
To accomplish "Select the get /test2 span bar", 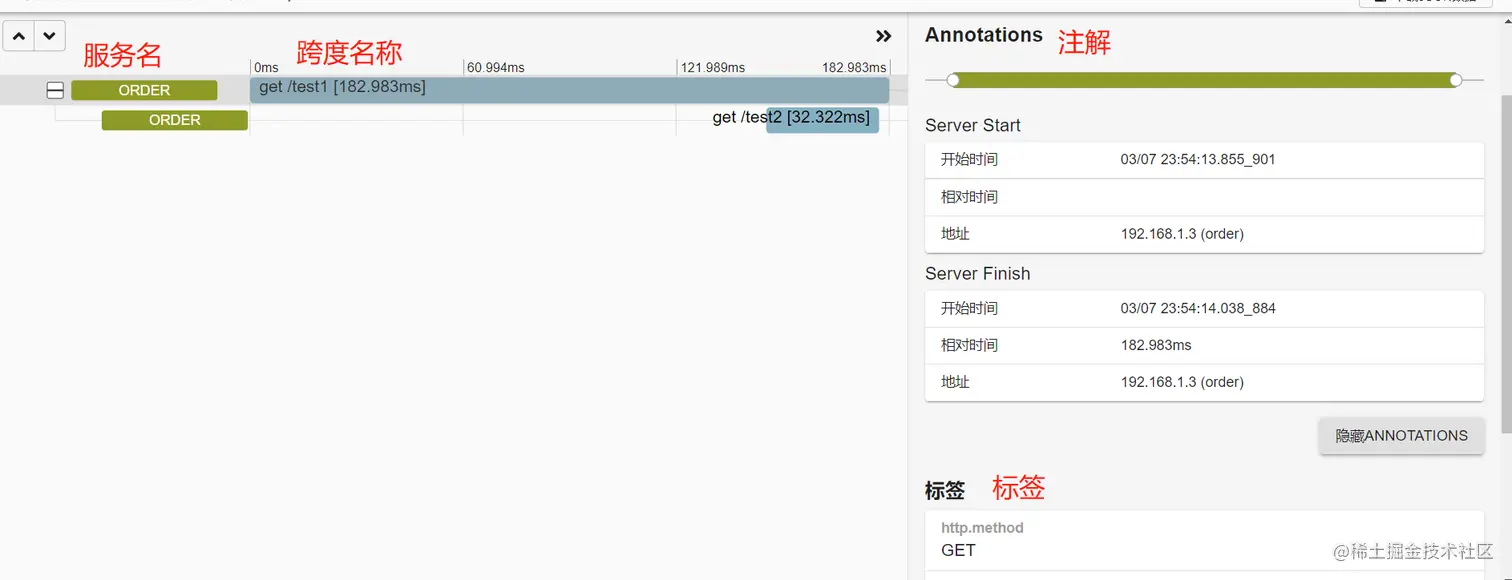I will point(822,119).
